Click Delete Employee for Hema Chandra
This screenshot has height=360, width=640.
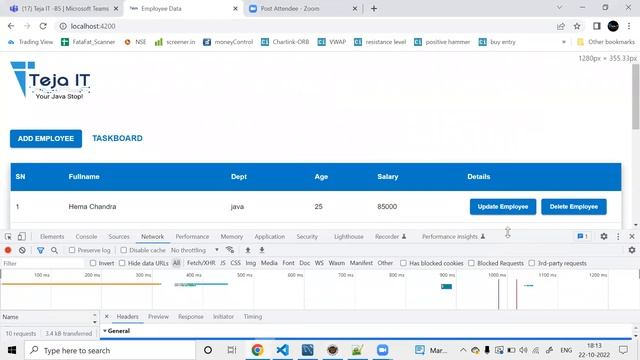574,207
